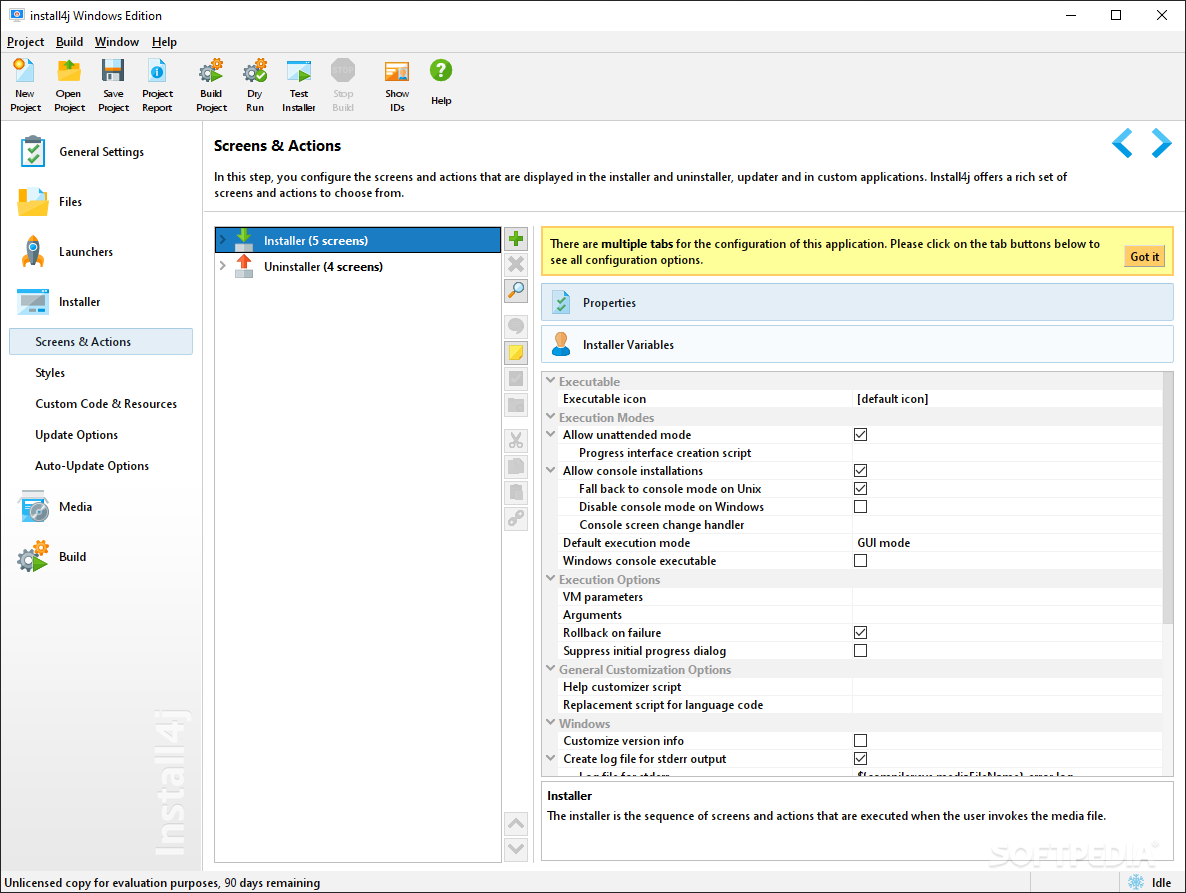Click the yellow sticky note icon

(x=516, y=352)
